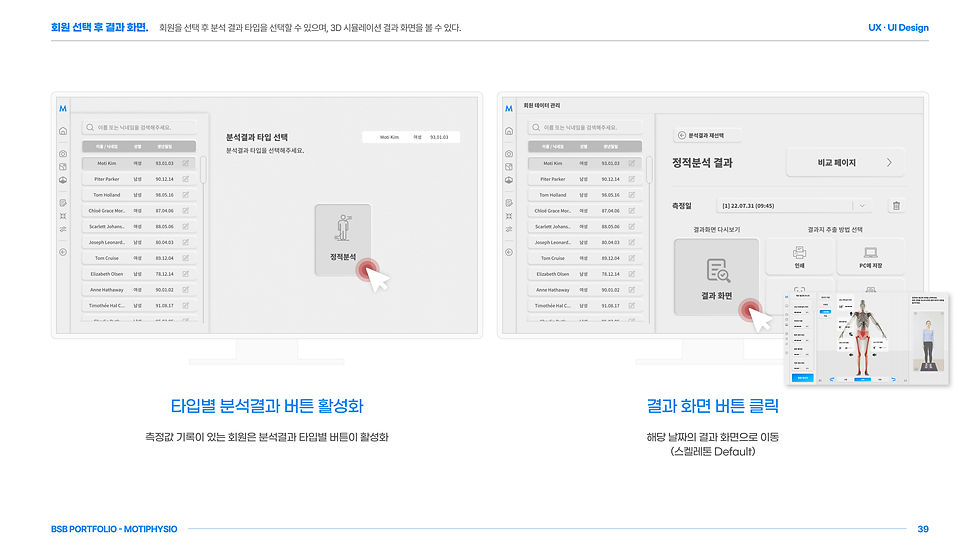Image resolution: width=980 pixels, height=551 pixels.
Task: Go back via 분석결과 재선택 button
Action: 707,136
